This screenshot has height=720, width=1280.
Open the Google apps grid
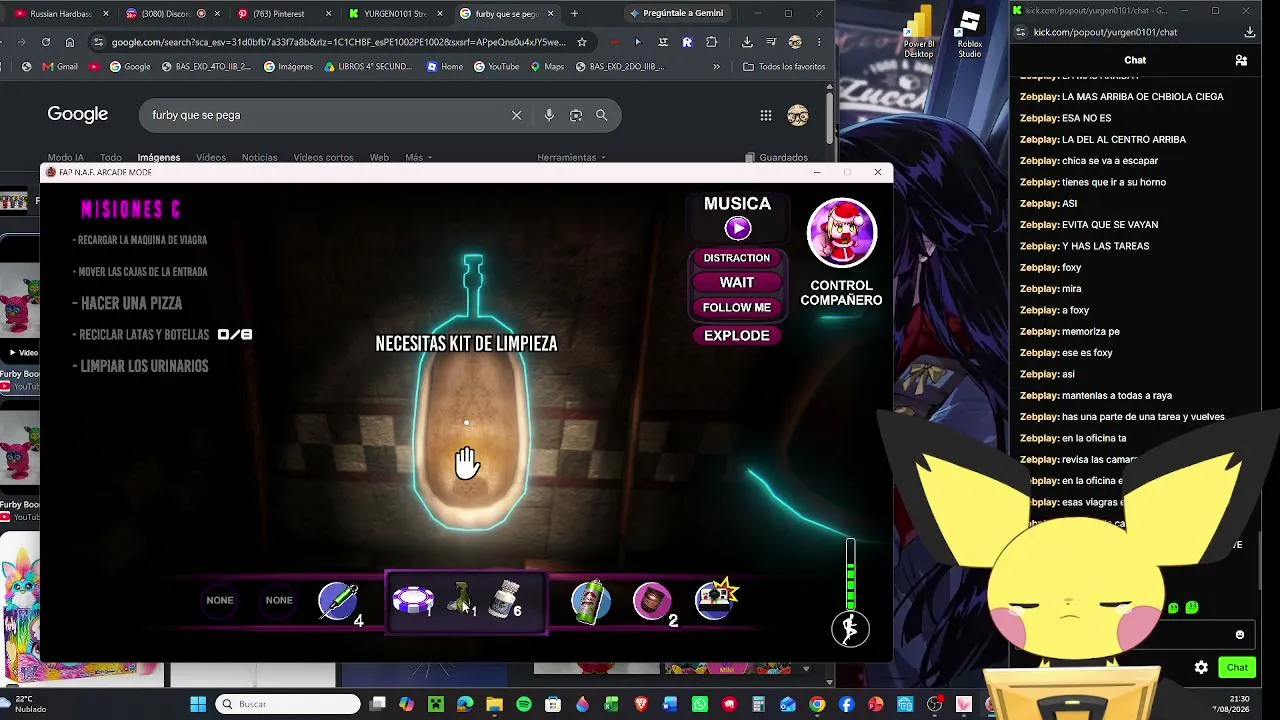(766, 115)
